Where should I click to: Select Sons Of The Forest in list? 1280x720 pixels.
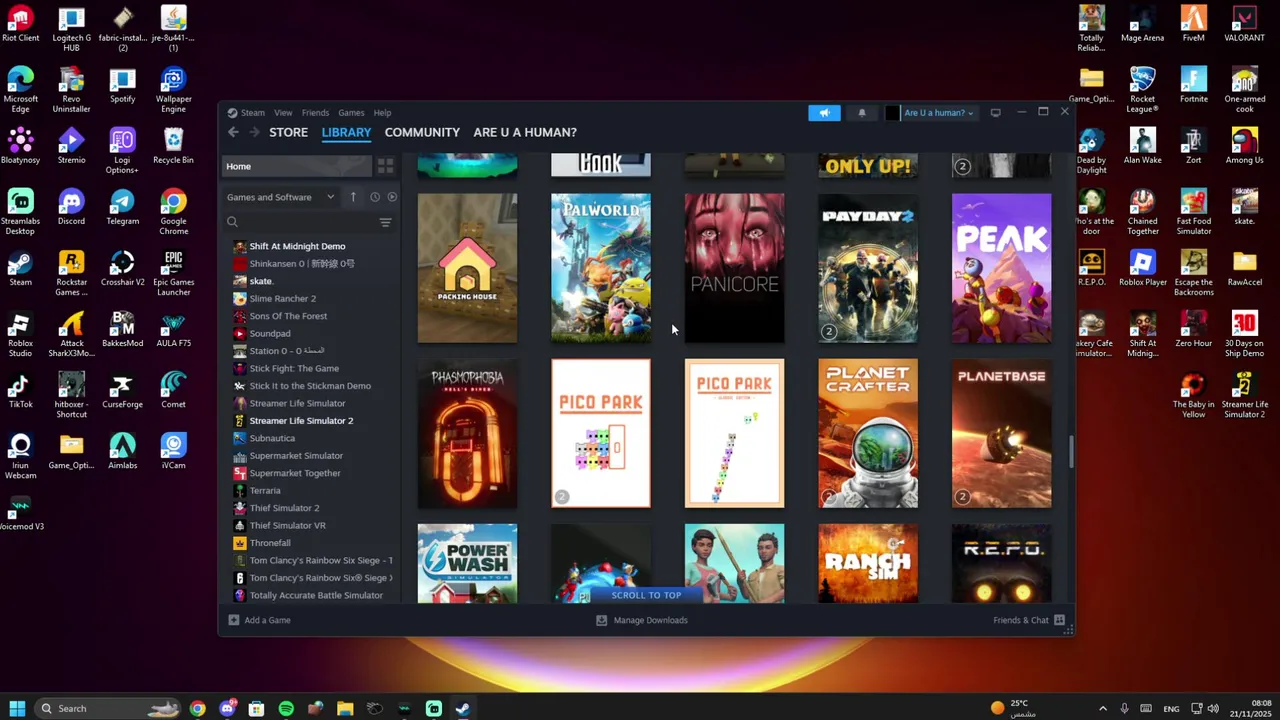click(288, 316)
